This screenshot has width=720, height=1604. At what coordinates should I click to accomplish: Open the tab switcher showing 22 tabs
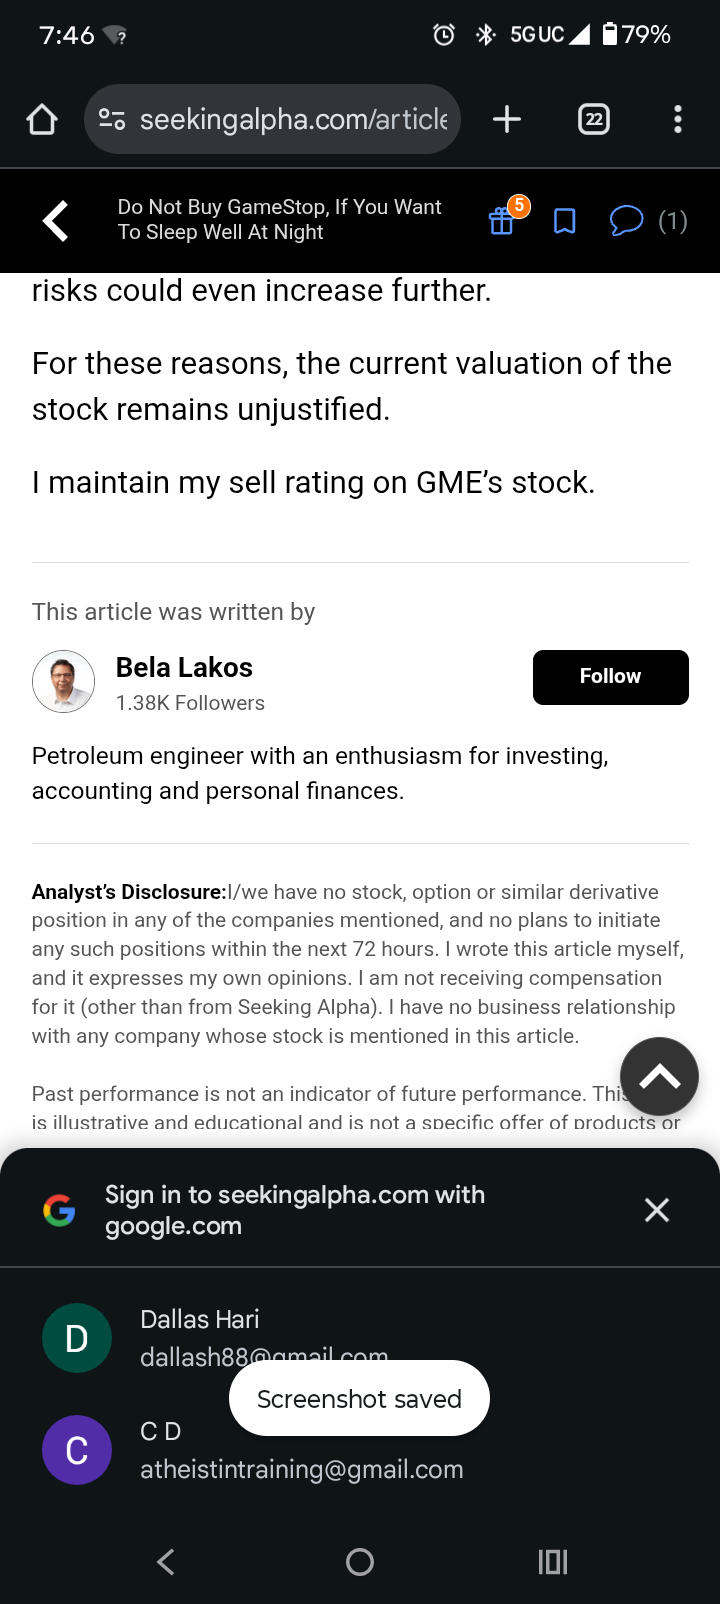pyautogui.click(x=594, y=120)
